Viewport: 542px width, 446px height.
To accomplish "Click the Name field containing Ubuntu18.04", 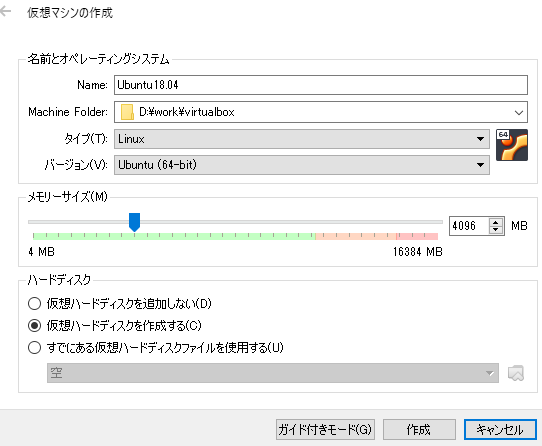I will pyautogui.click(x=321, y=85).
